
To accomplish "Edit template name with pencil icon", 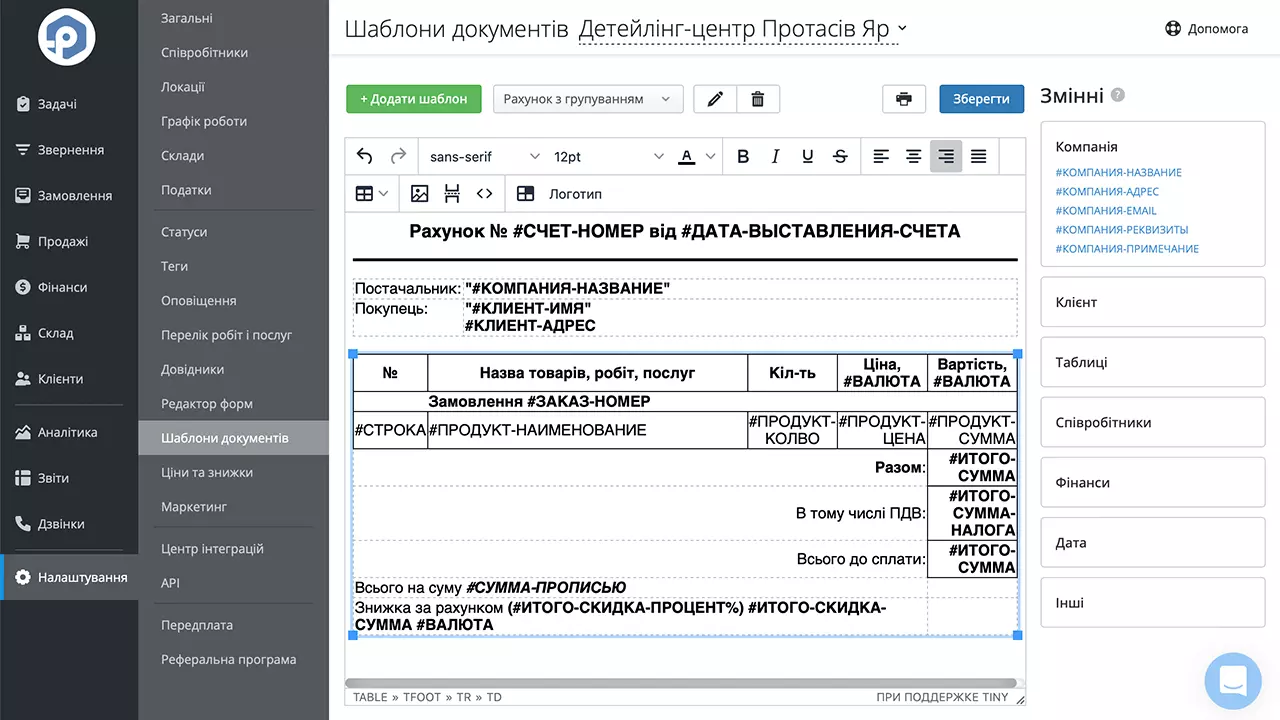I will 715,99.
